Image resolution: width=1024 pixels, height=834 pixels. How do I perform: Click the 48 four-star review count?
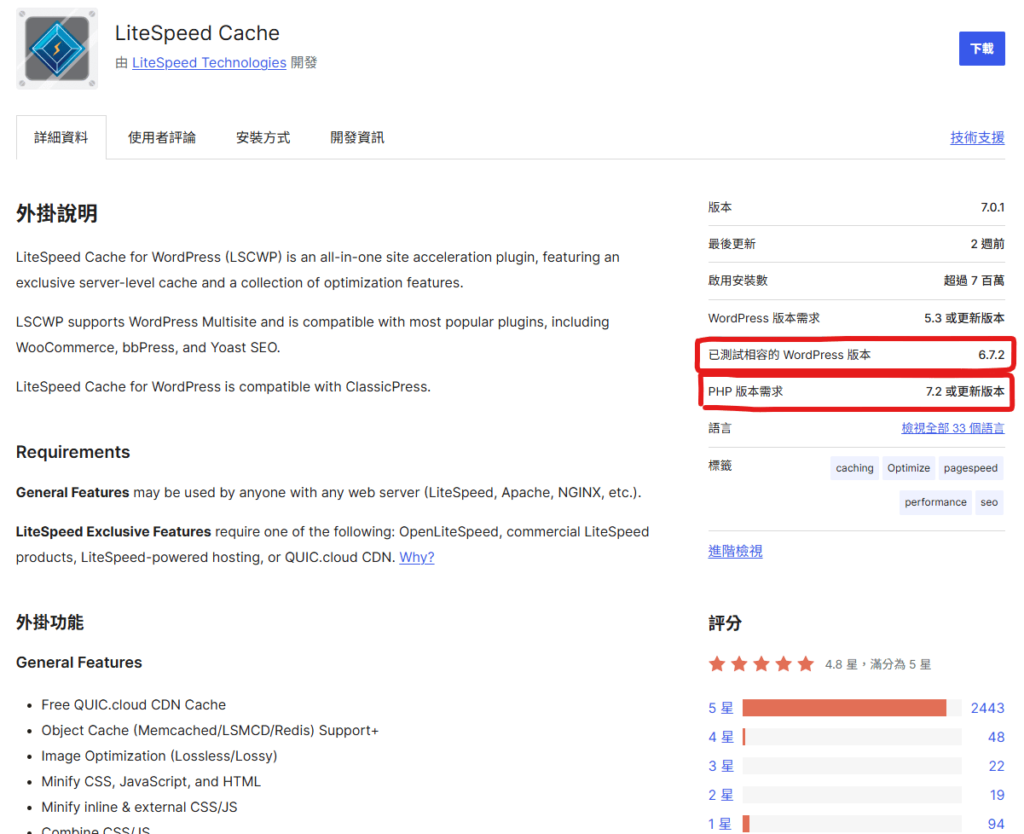coord(996,737)
